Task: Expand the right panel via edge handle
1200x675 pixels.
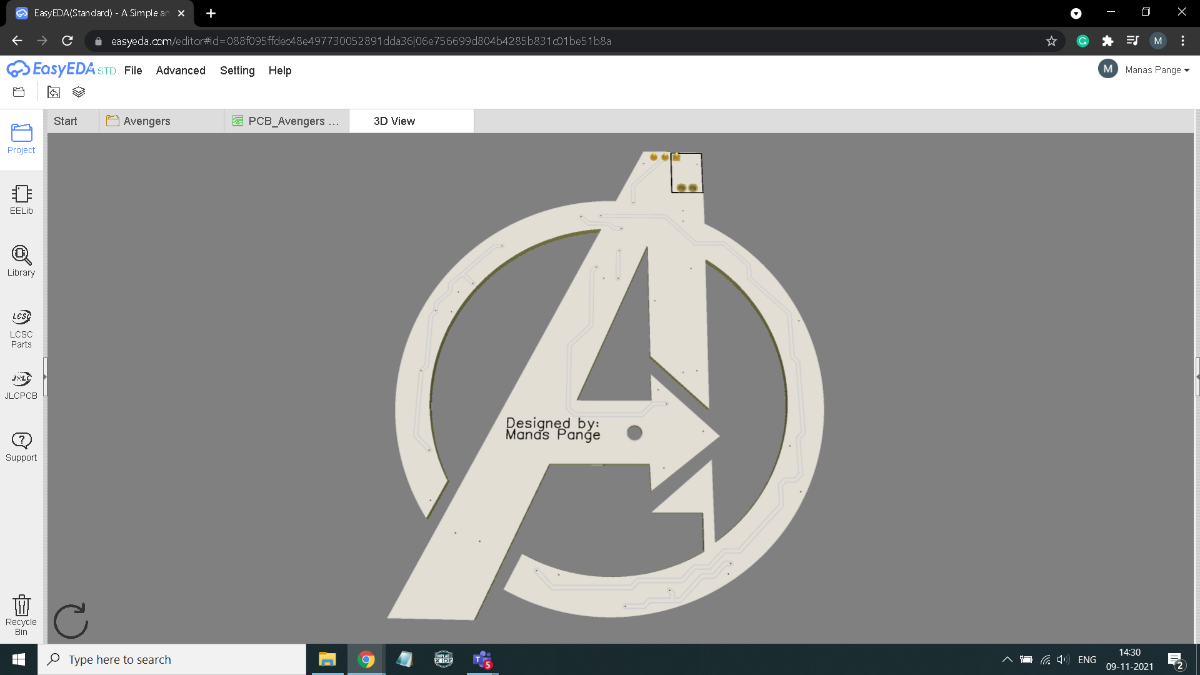Action: pos(1197,376)
